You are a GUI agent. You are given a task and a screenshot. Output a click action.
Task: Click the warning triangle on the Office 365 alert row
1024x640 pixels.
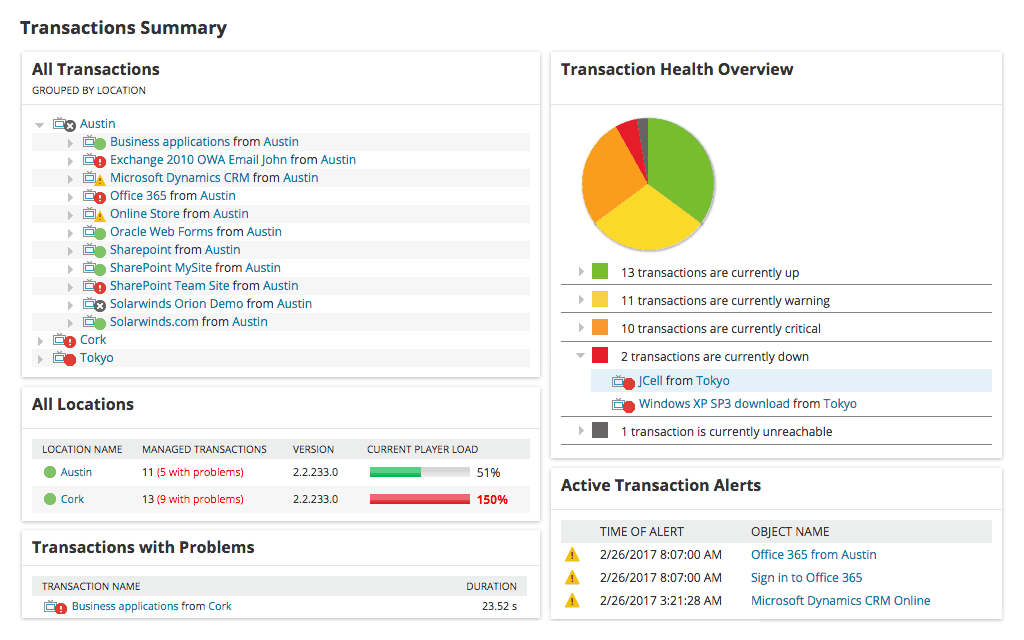[573, 554]
